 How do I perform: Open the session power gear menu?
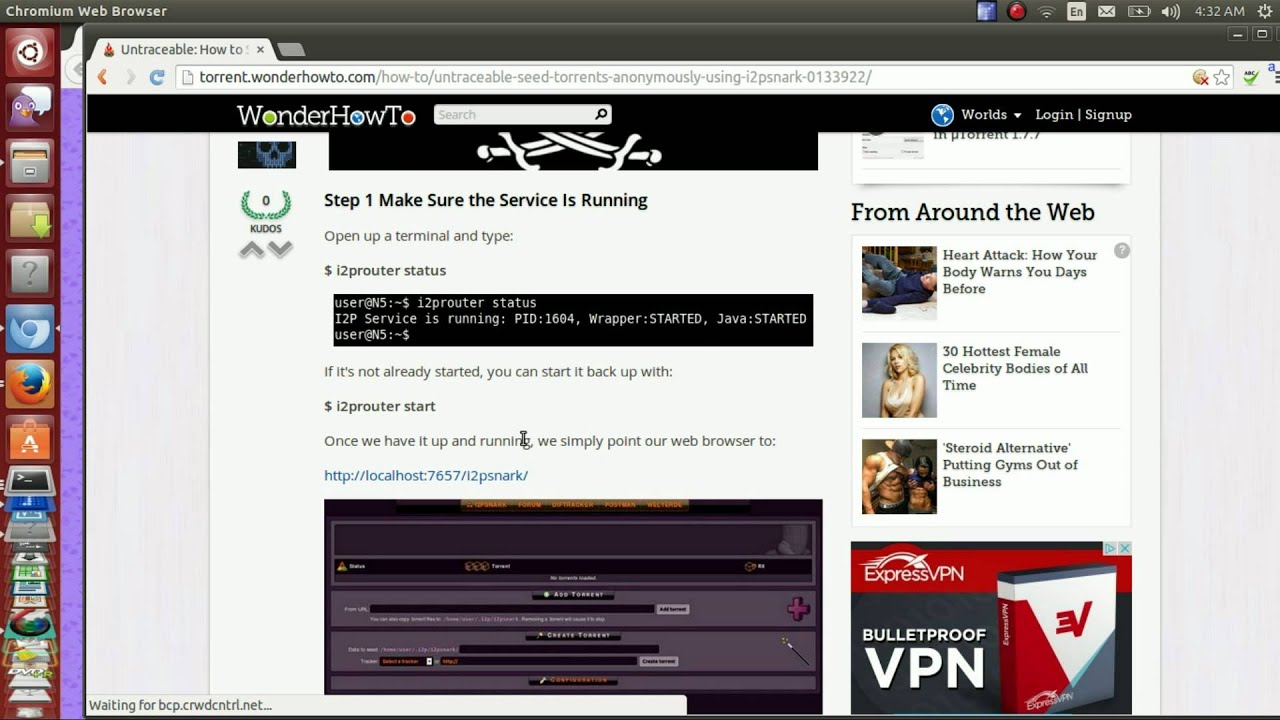click(1264, 12)
